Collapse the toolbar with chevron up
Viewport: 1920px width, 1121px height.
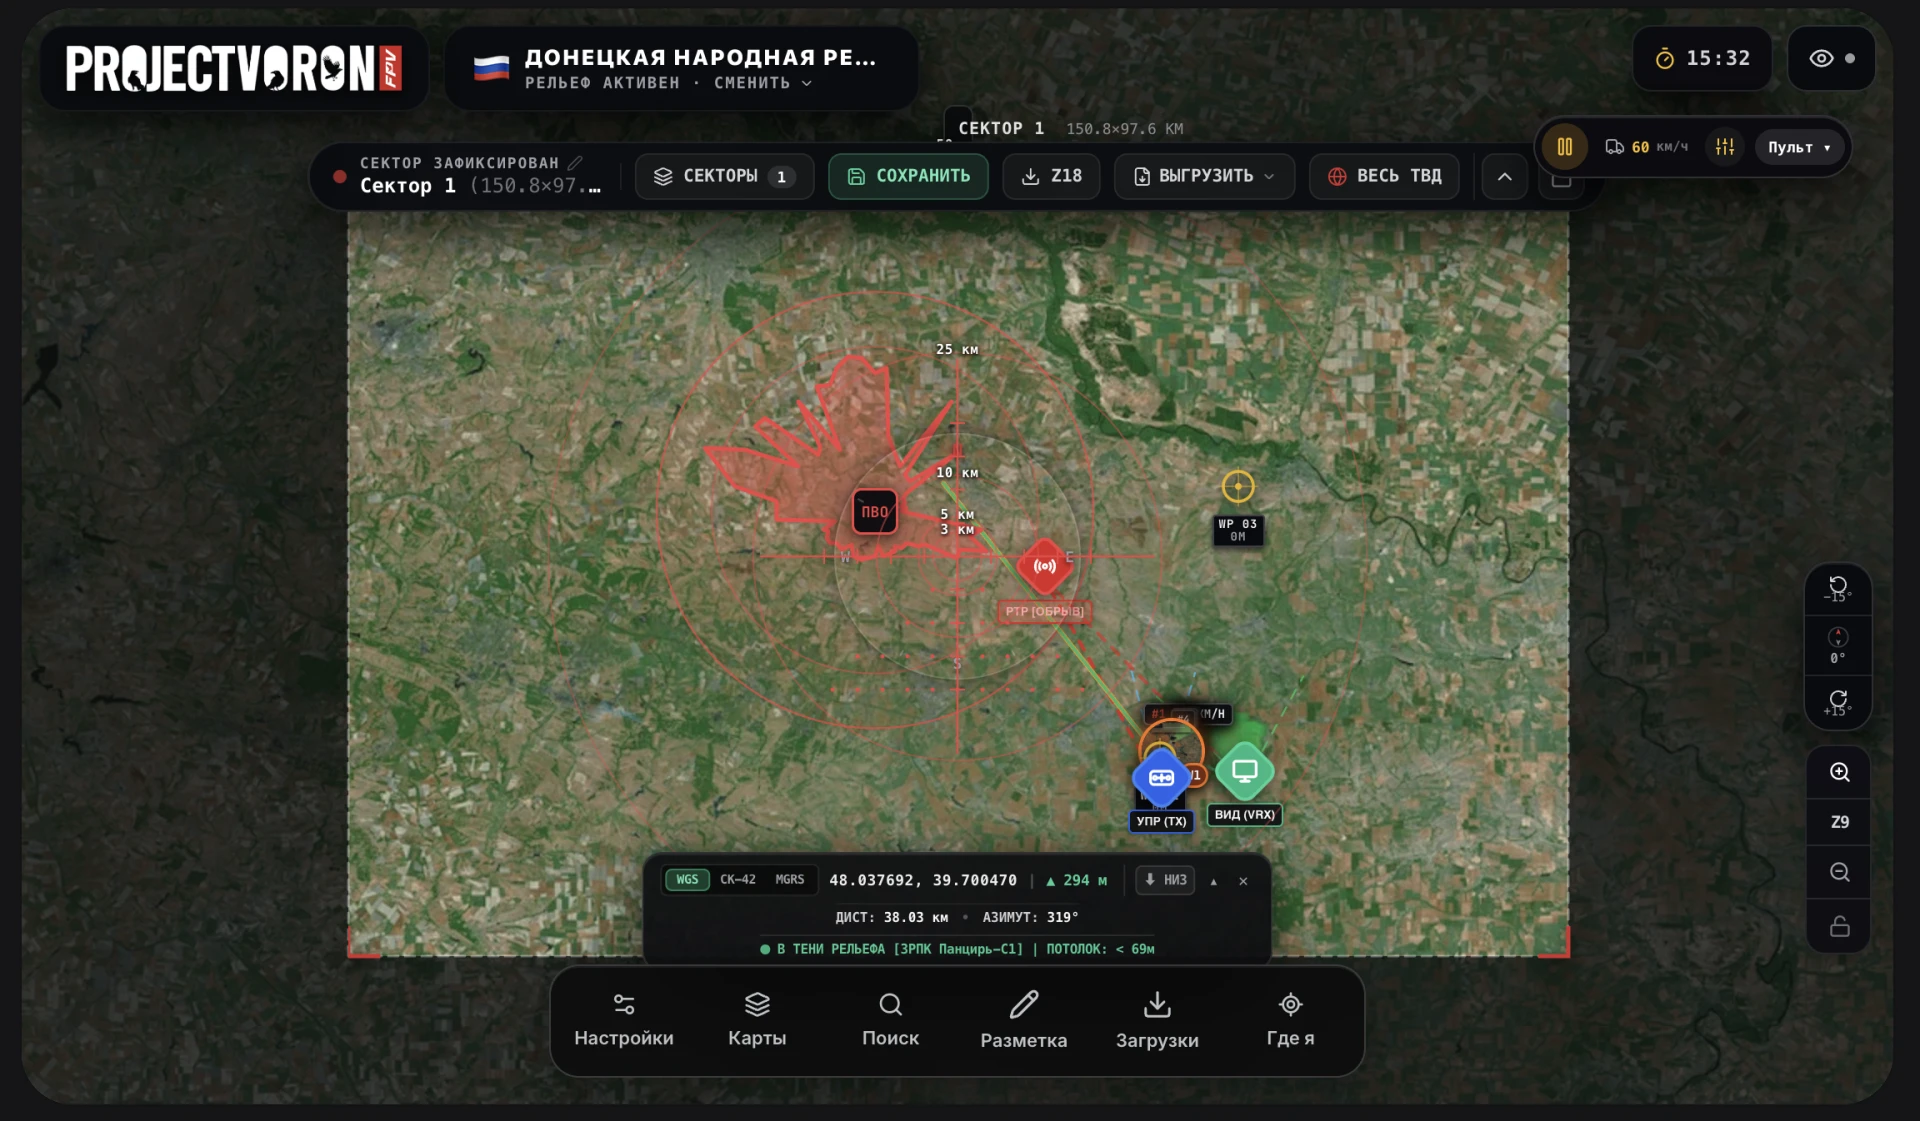pos(1504,177)
